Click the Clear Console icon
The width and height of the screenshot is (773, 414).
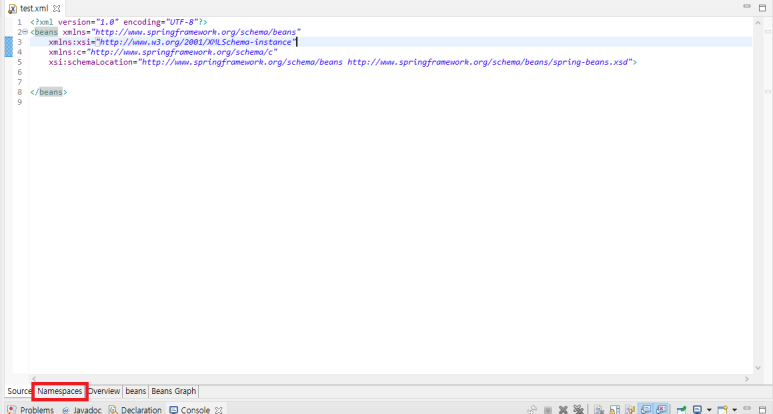599,410
